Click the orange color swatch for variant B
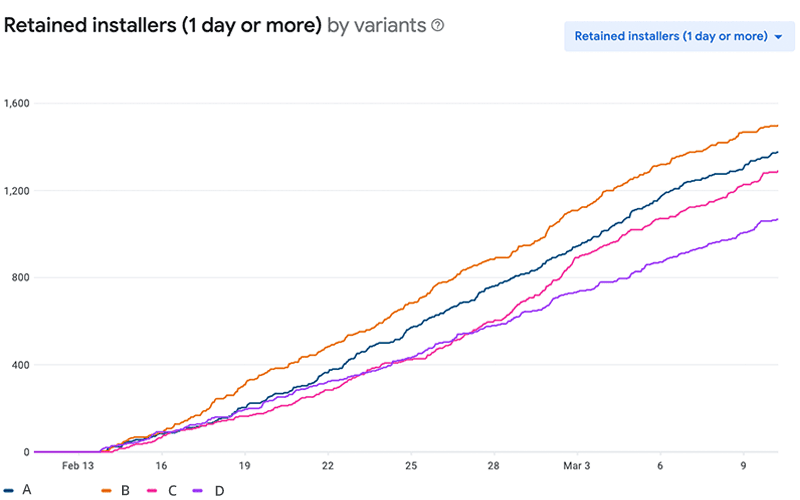800x500 pixels. point(107,490)
